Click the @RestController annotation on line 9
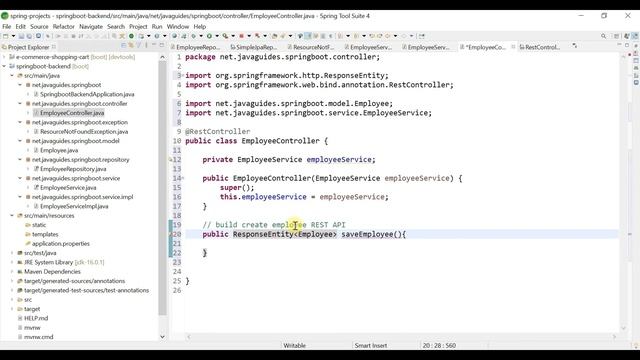The width and height of the screenshot is (640, 360). [x=218, y=131]
